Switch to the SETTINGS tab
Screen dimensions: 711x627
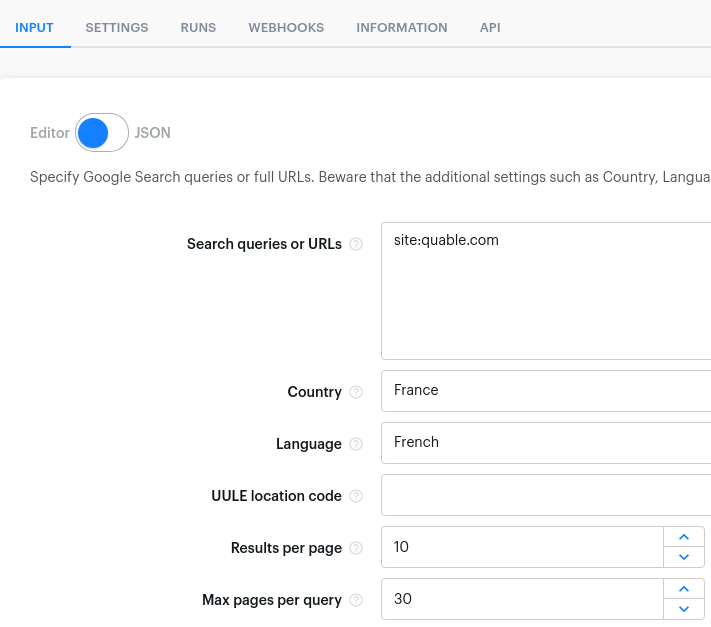click(117, 28)
